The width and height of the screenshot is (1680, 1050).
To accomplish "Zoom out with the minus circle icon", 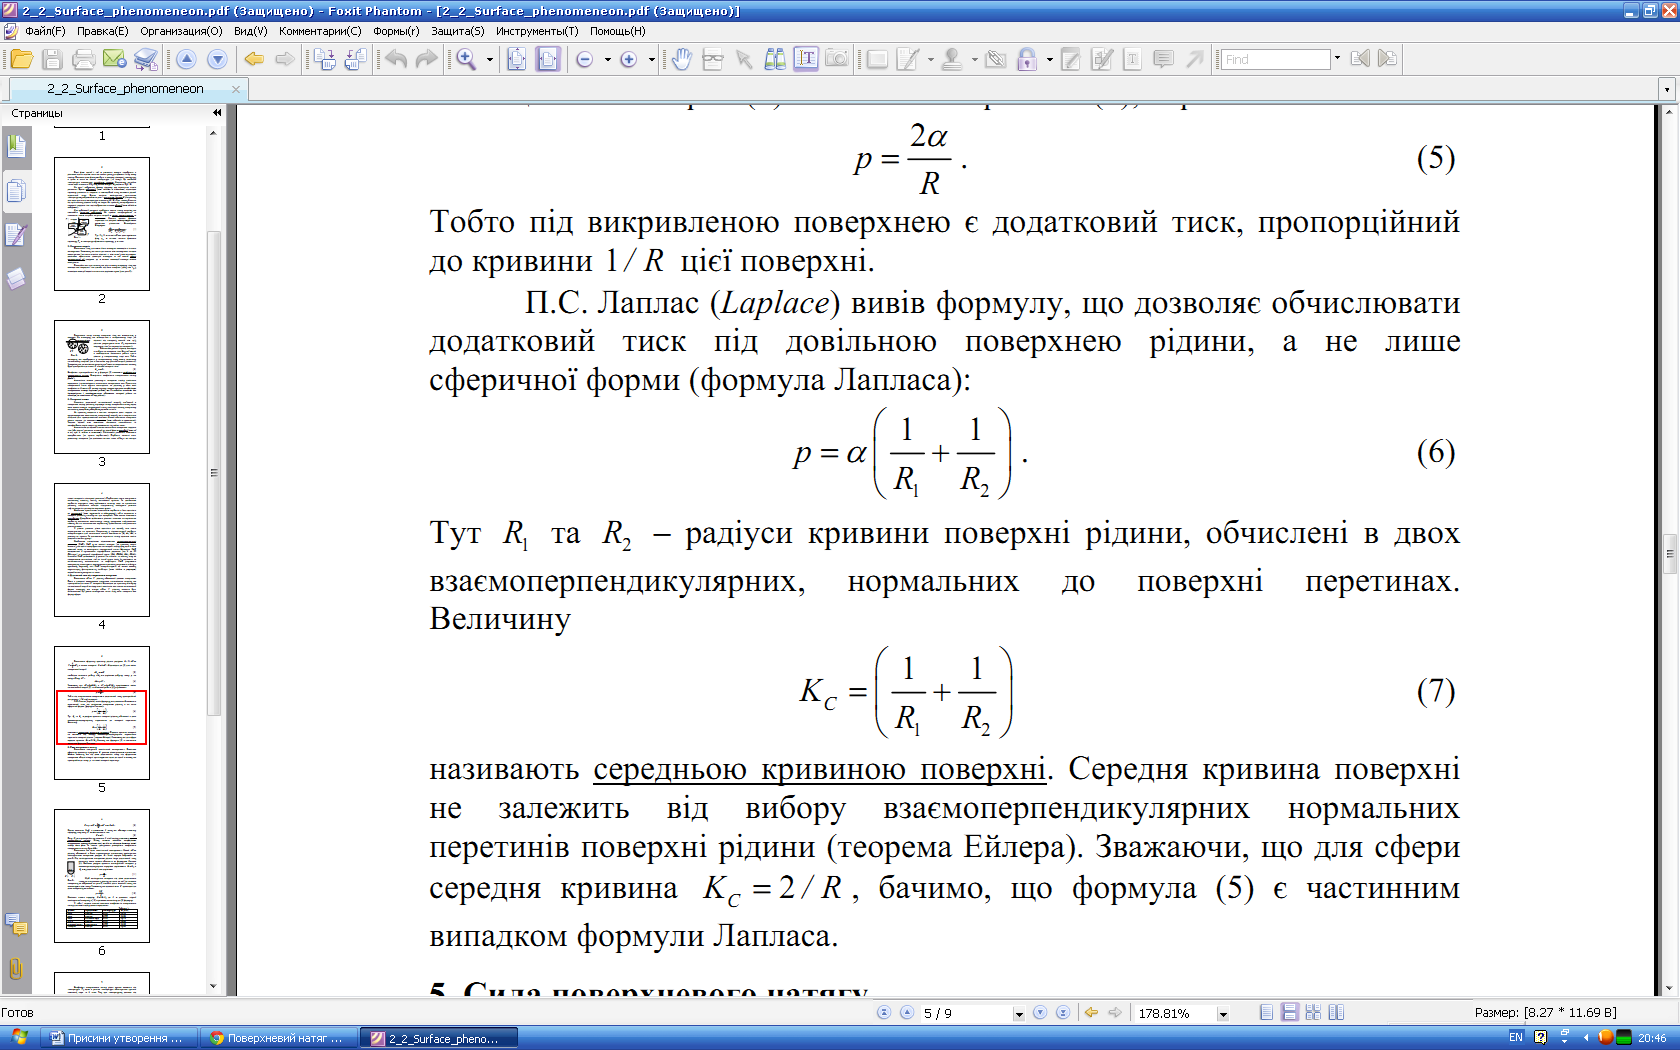I will [x=585, y=60].
